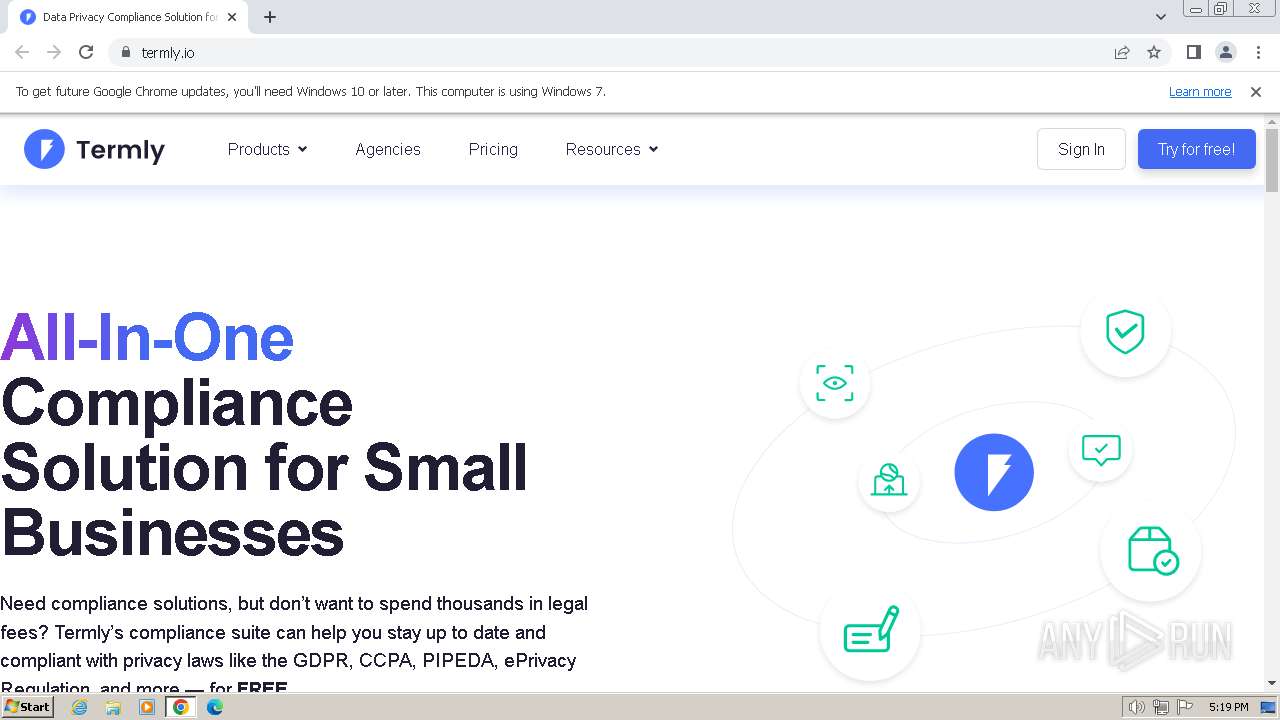Image resolution: width=1280 pixels, height=720 pixels.
Task: Click the central blue Termly emblem
Action: (x=994, y=472)
